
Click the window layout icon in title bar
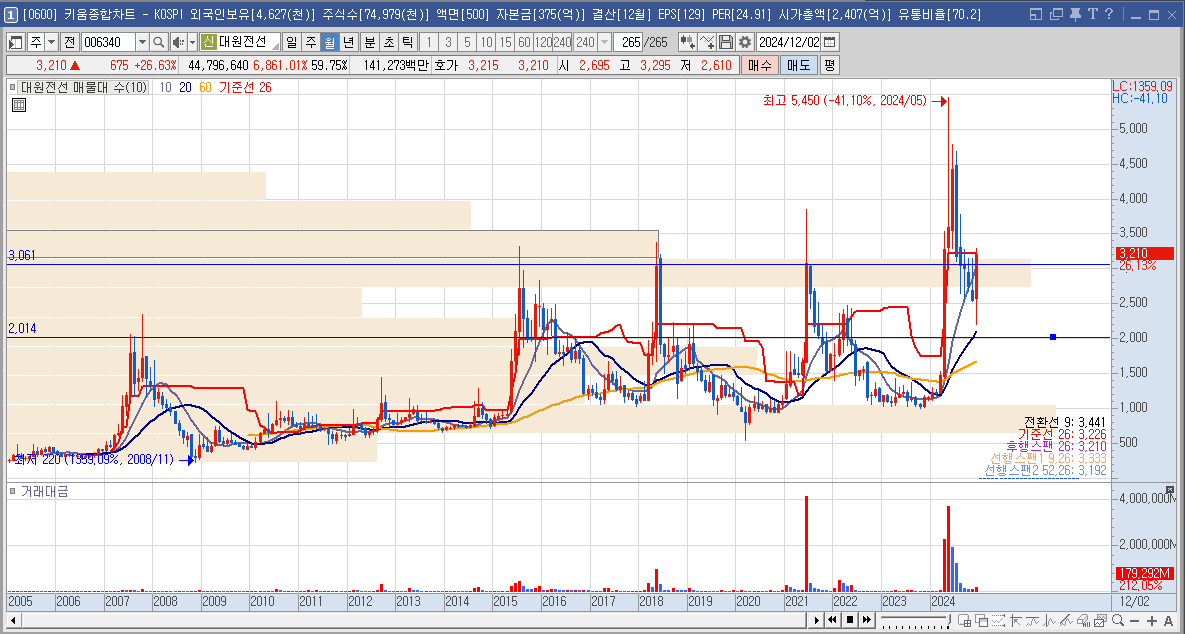point(1036,14)
